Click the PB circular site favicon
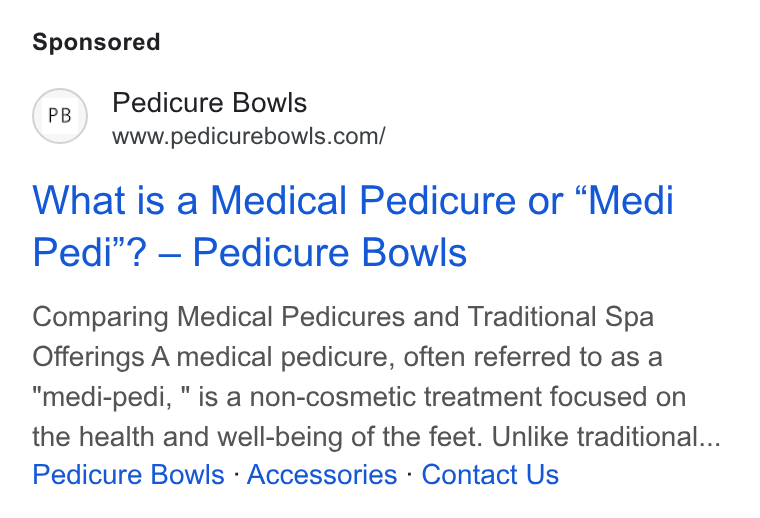 [x=60, y=116]
